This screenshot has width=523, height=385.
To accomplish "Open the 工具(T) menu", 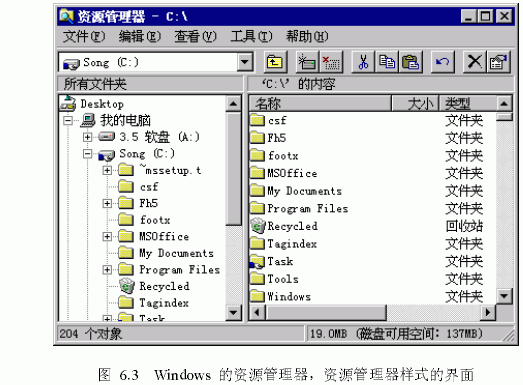I will click(251, 36).
